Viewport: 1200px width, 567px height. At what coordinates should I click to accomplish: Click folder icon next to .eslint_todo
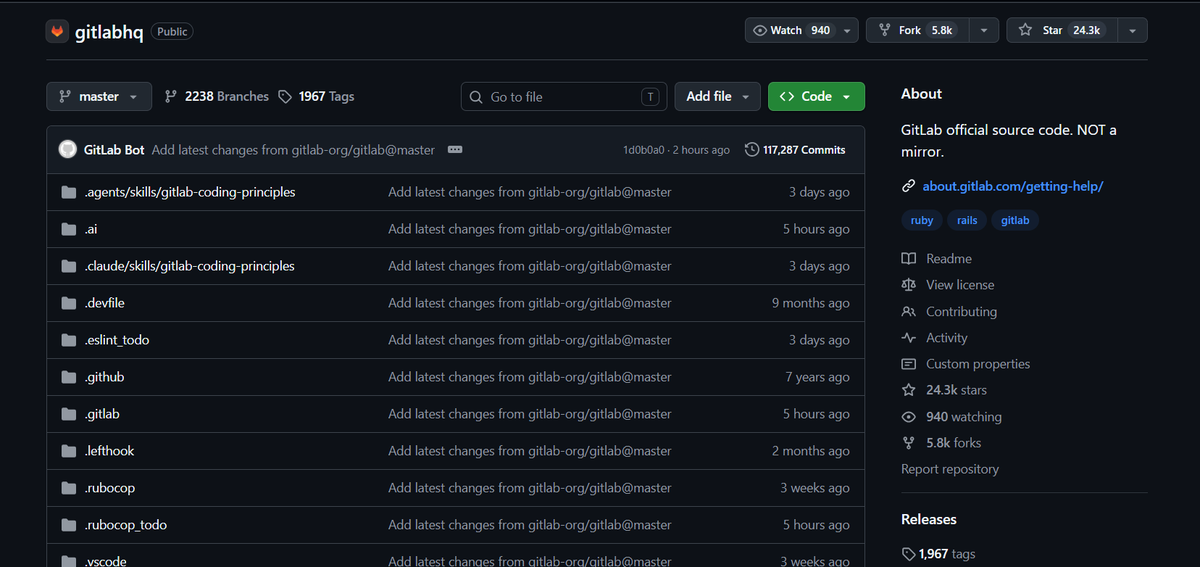click(x=69, y=340)
